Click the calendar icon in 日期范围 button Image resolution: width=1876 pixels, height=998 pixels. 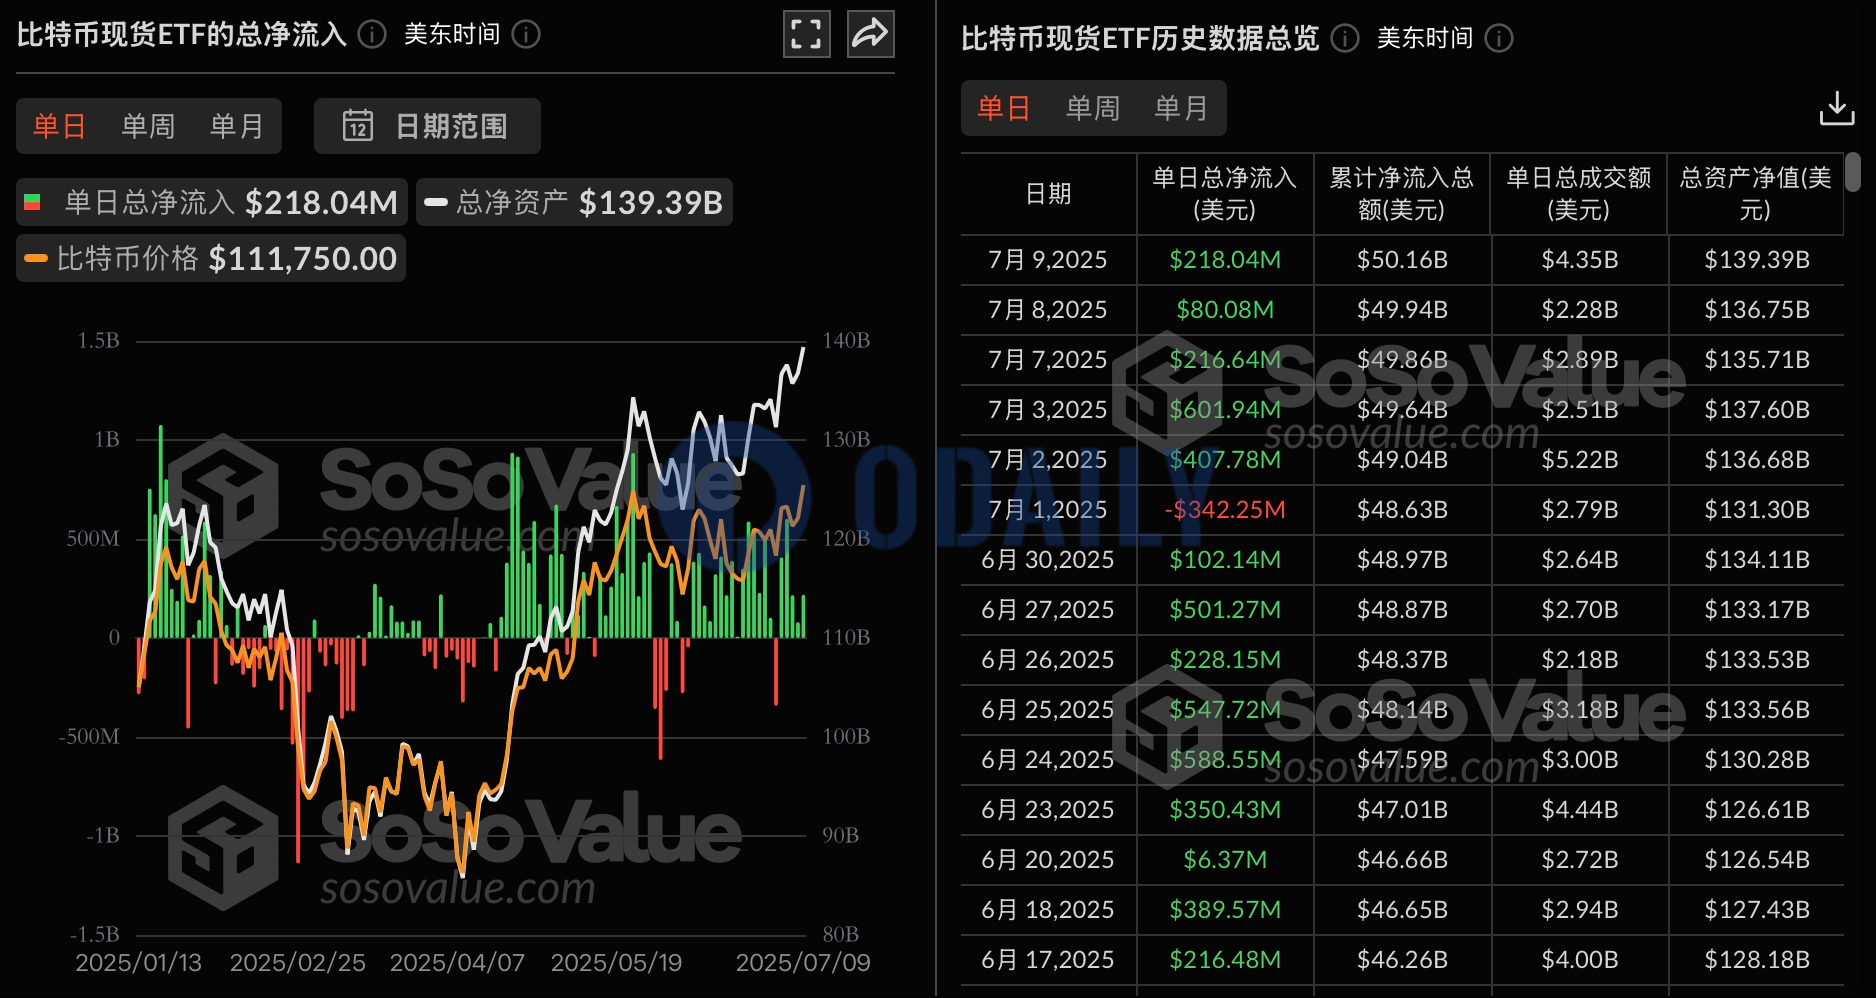pyautogui.click(x=358, y=126)
